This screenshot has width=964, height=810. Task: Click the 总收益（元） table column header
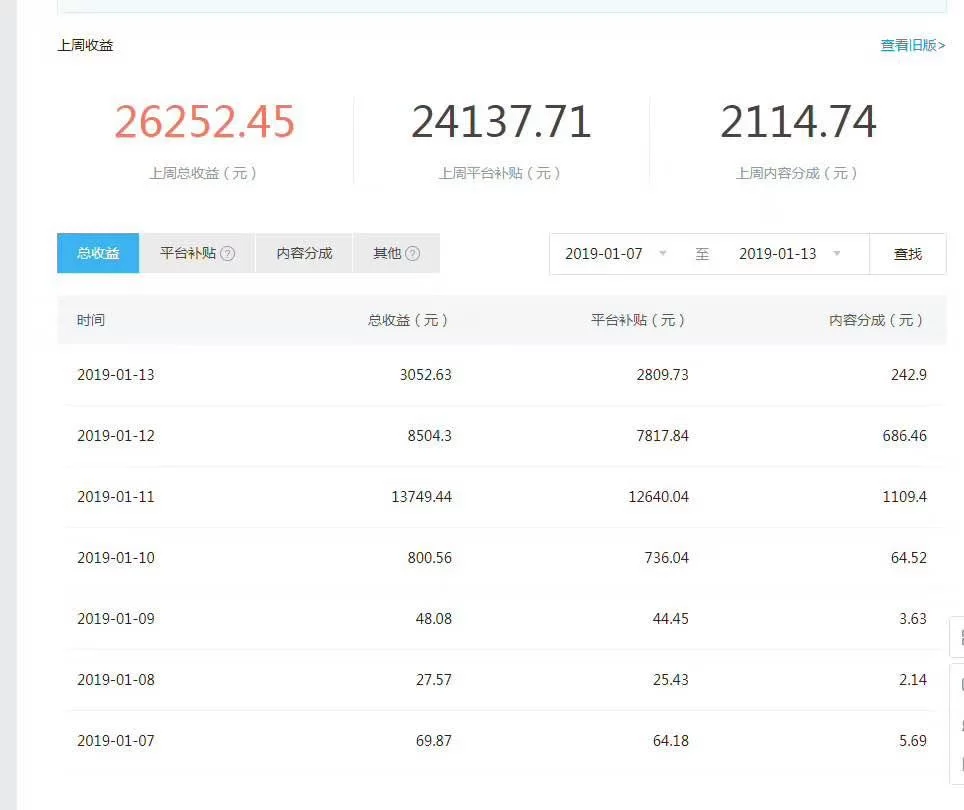(x=408, y=320)
